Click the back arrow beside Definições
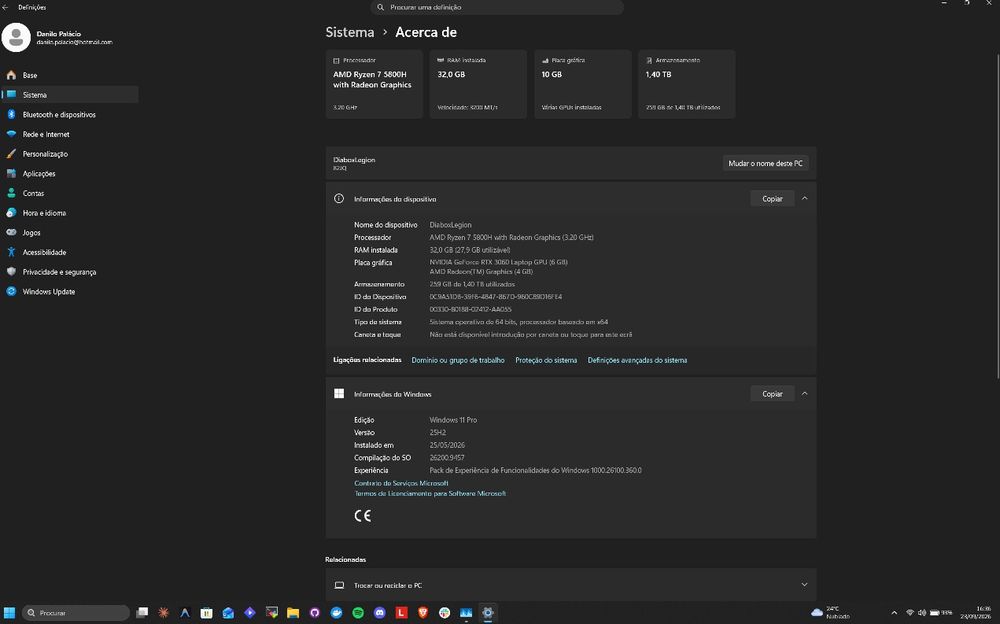This screenshot has width=1000, height=624. pos(6,7)
